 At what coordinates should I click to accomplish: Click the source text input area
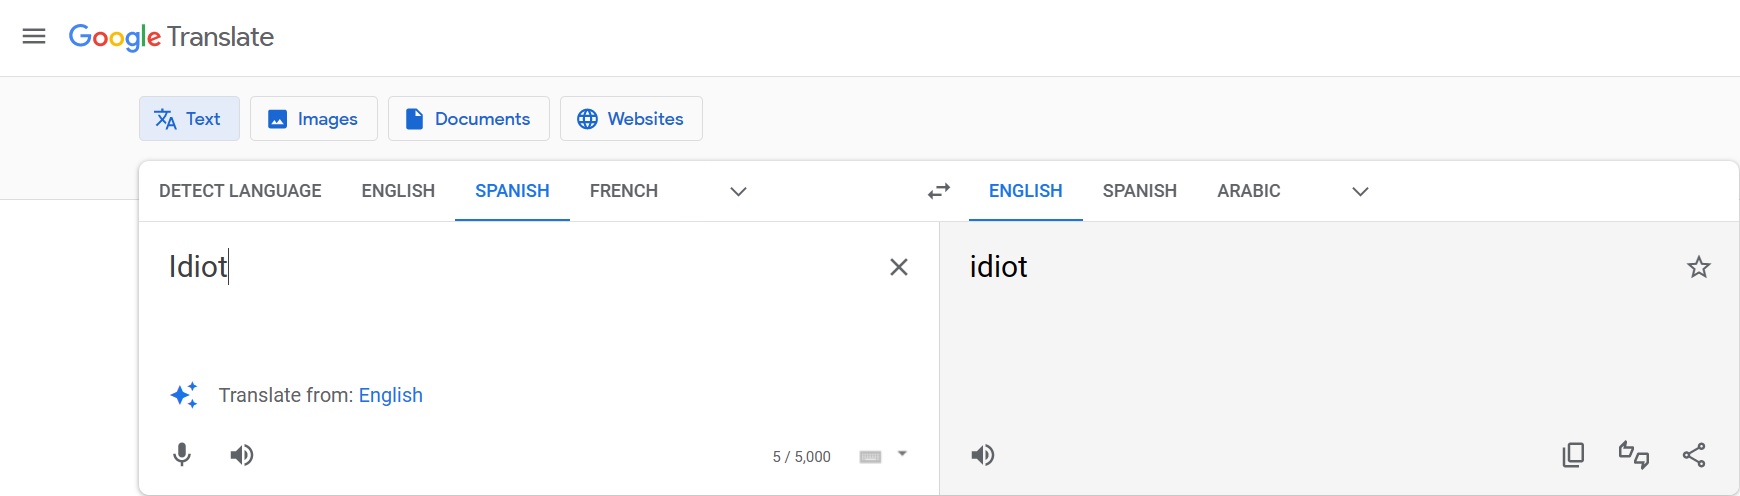click(x=520, y=300)
